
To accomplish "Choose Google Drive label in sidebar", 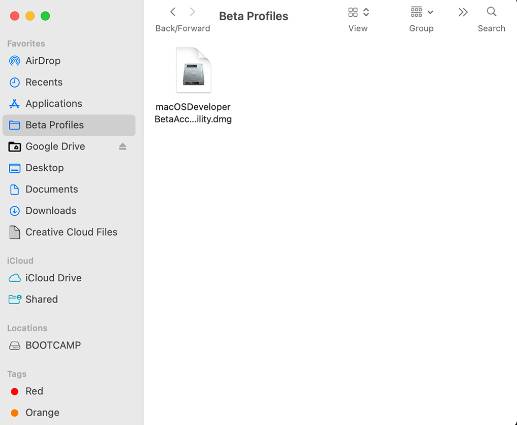I will pos(55,147).
